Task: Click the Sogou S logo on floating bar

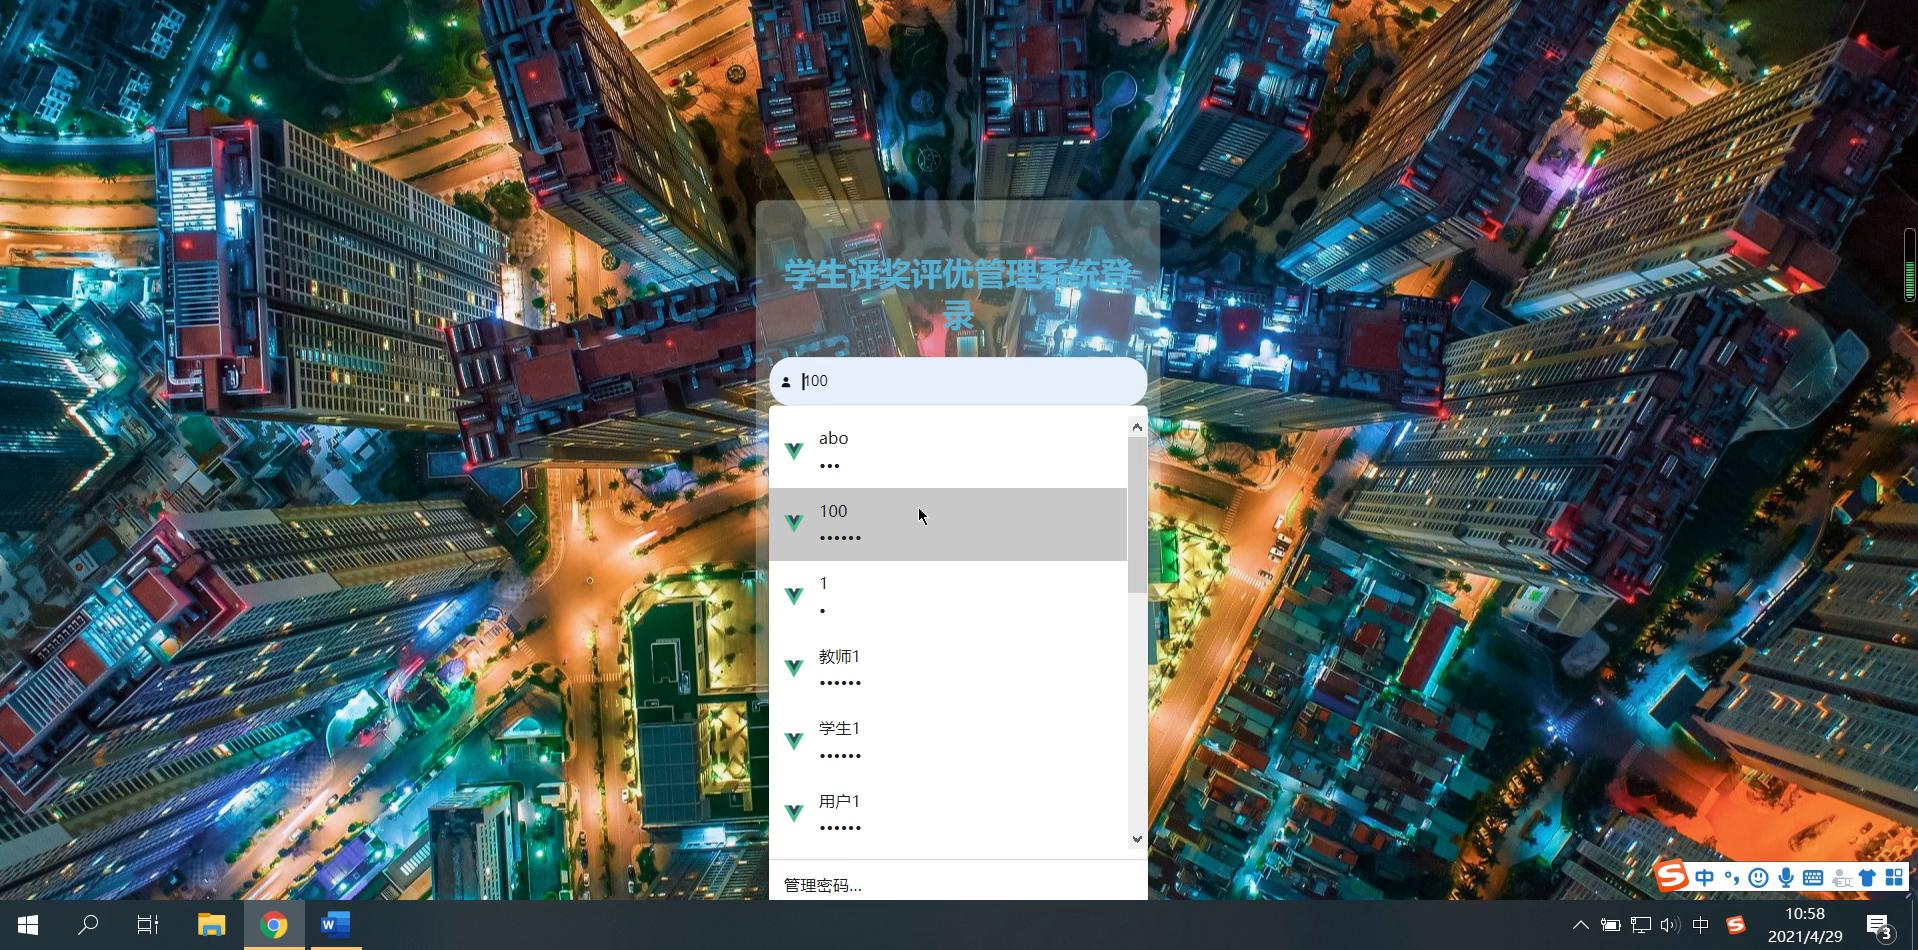Action: [1671, 877]
